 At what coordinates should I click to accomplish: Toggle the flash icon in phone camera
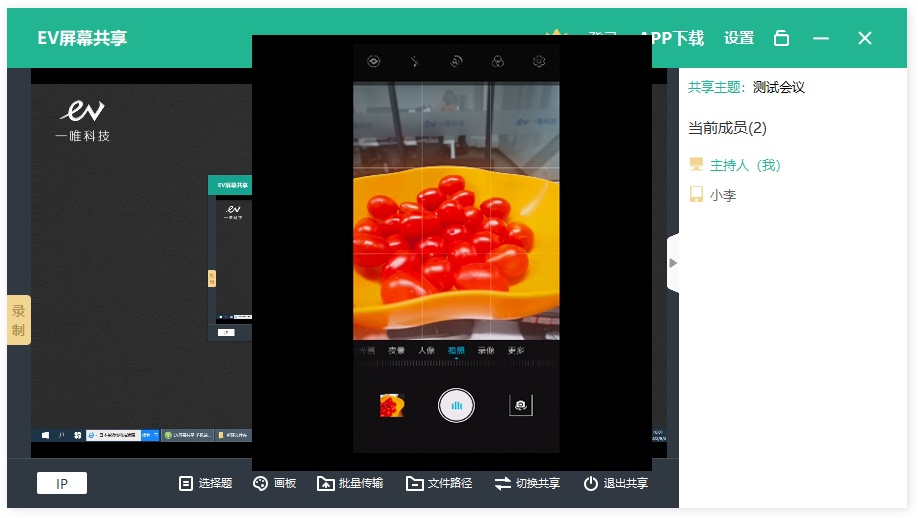click(x=415, y=61)
